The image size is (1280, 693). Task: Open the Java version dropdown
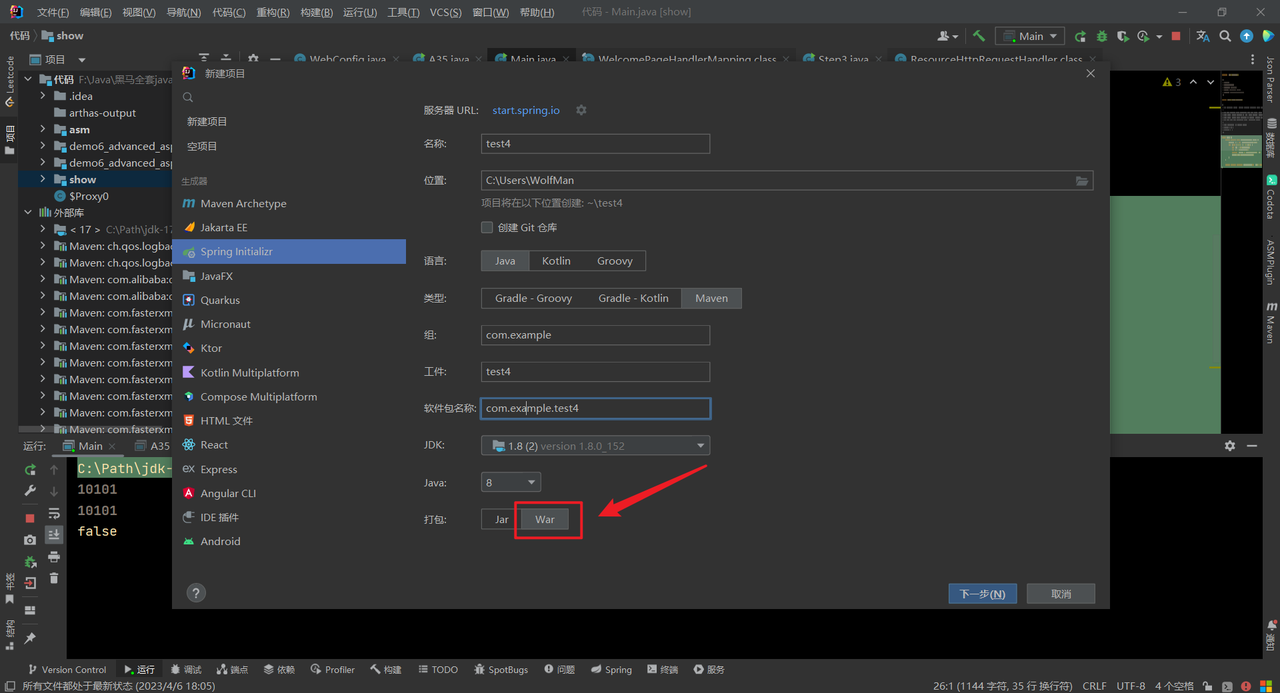511,482
